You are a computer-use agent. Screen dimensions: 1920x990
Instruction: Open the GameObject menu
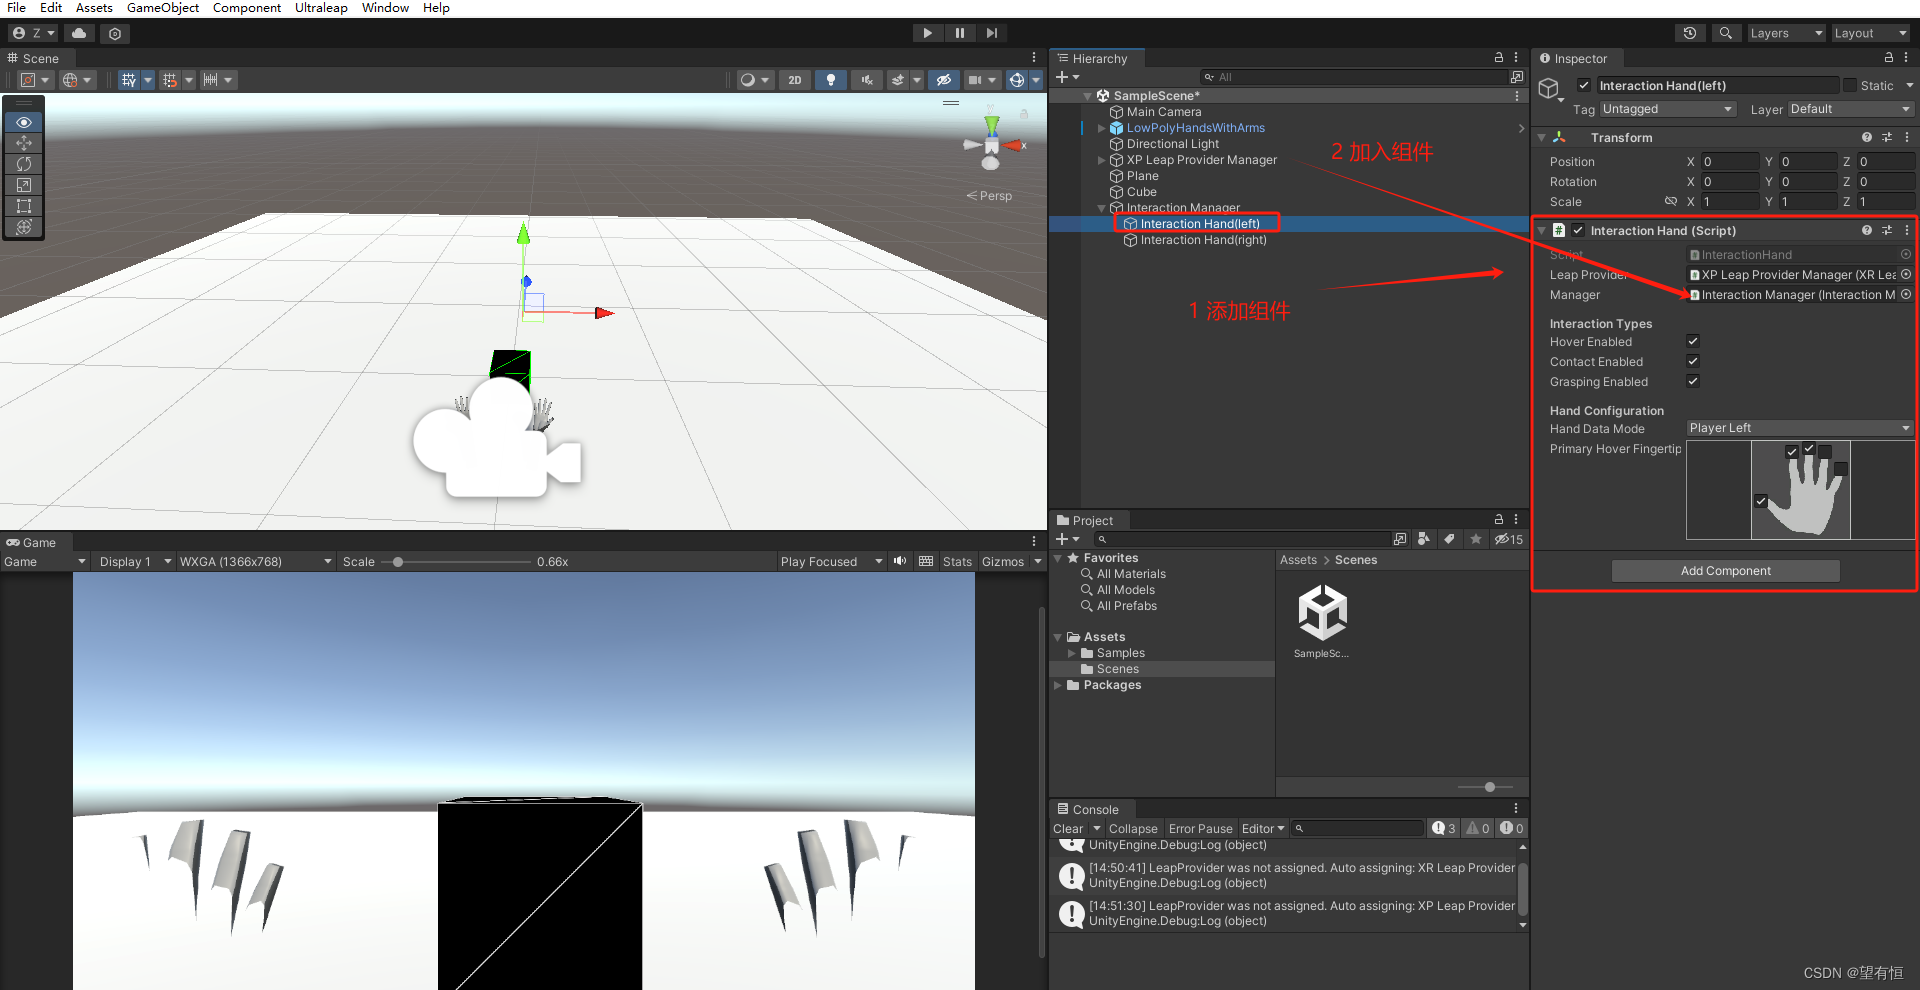pyautogui.click(x=163, y=8)
